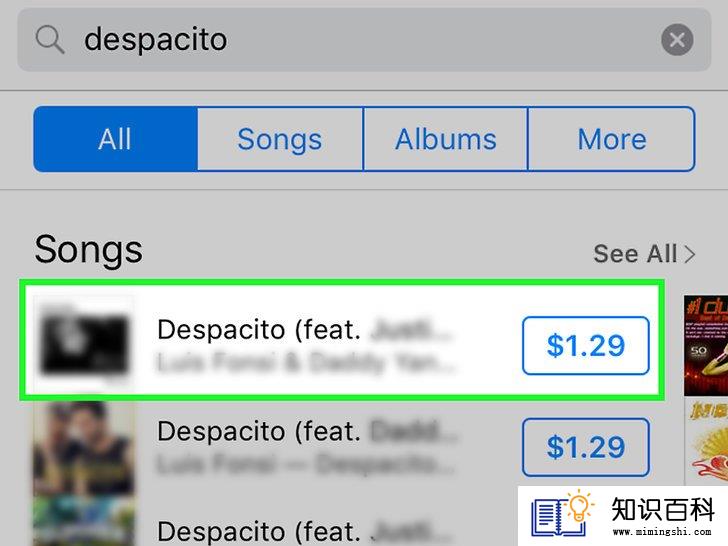
Task: Tap the third song's album artwork
Action: point(84,520)
